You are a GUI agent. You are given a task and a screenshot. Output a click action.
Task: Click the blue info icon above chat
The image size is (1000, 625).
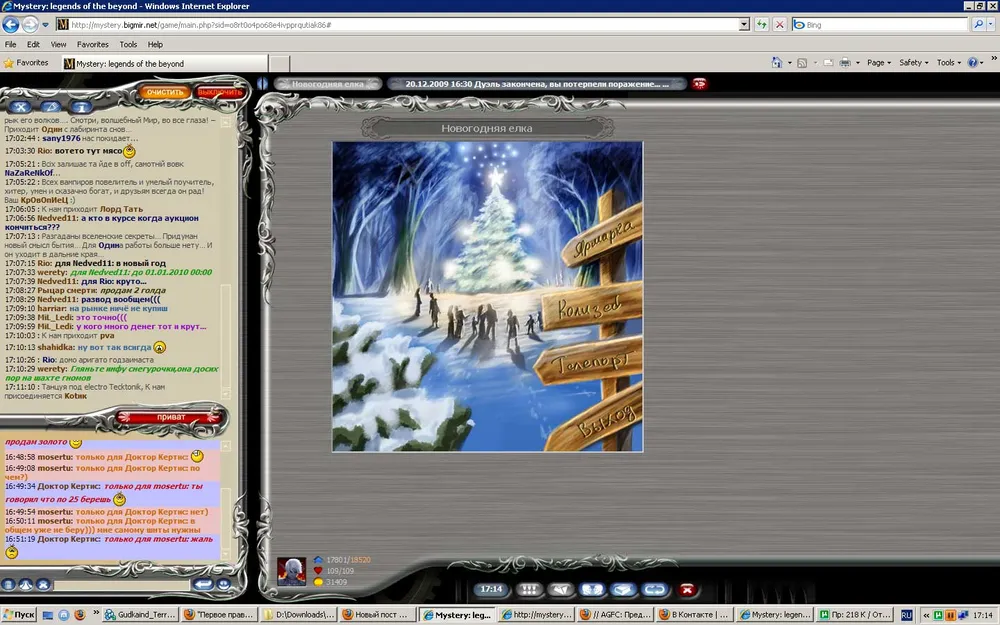(82, 107)
